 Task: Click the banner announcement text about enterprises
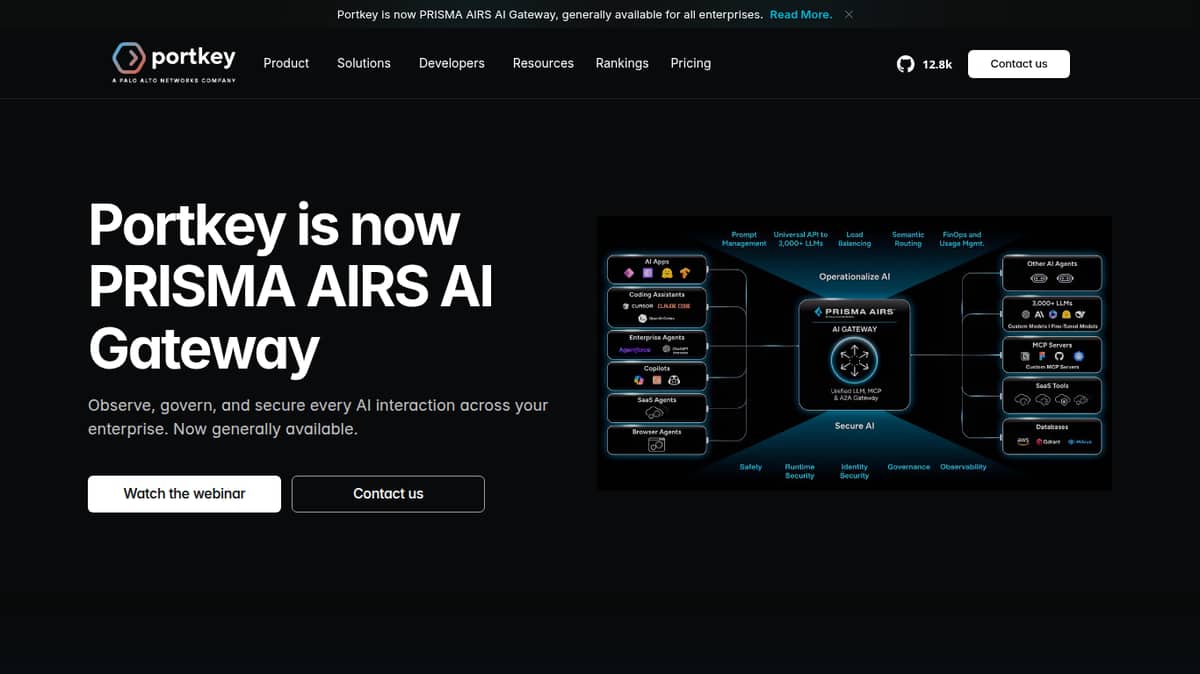(550, 14)
